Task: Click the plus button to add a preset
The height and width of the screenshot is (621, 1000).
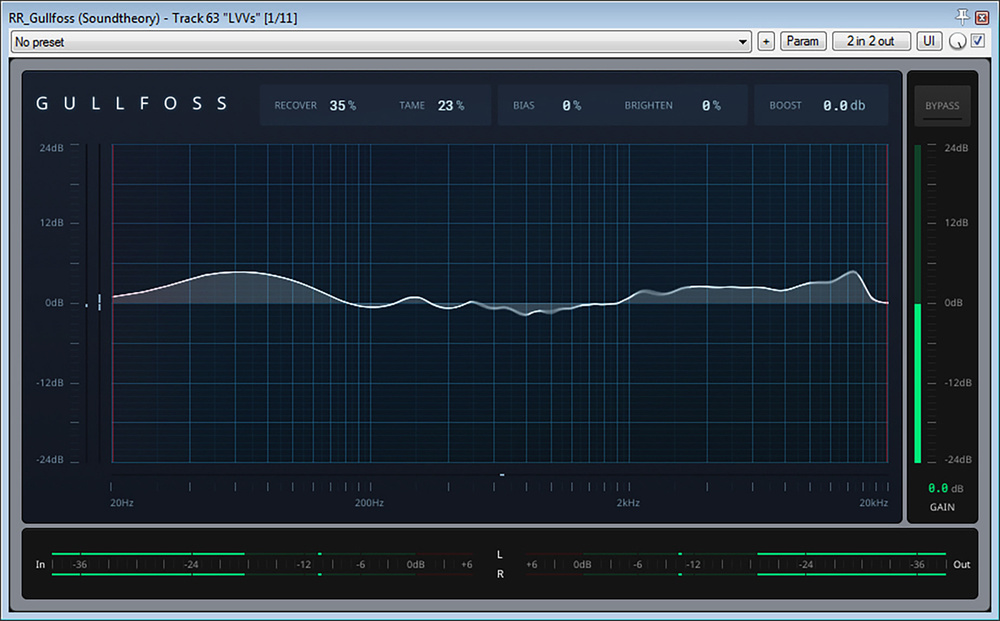Action: coord(766,41)
